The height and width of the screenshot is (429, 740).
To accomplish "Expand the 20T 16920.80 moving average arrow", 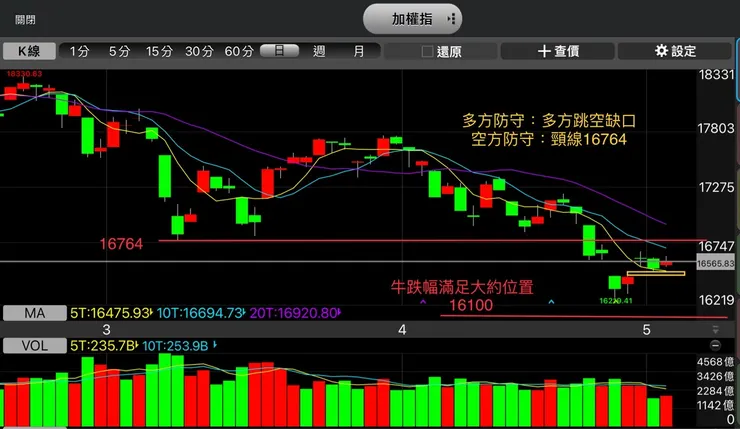I will click(x=339, y=312).
